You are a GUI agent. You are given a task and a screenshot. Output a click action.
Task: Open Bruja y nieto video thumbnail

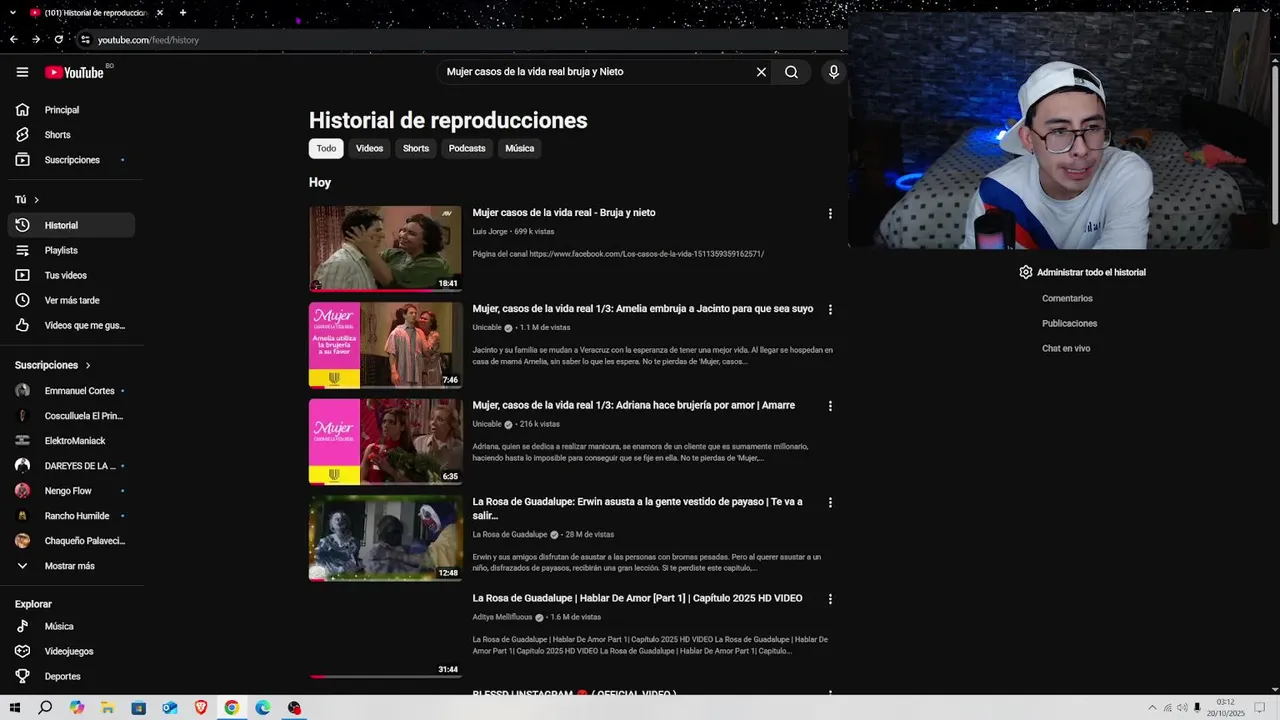[x=385, y=248]
